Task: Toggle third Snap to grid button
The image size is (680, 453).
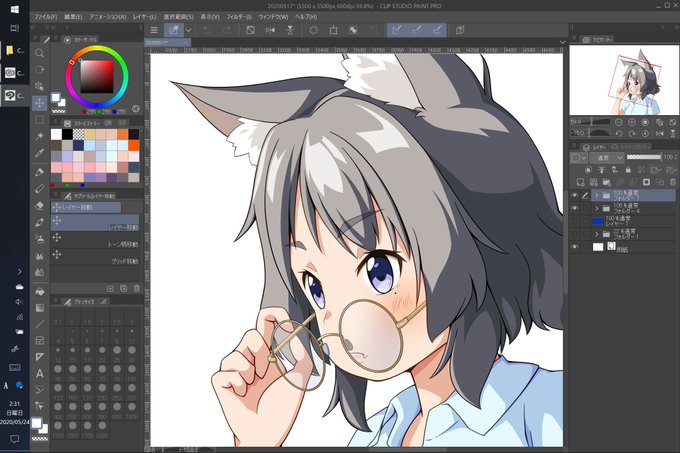Action: [x=437, y=30]
